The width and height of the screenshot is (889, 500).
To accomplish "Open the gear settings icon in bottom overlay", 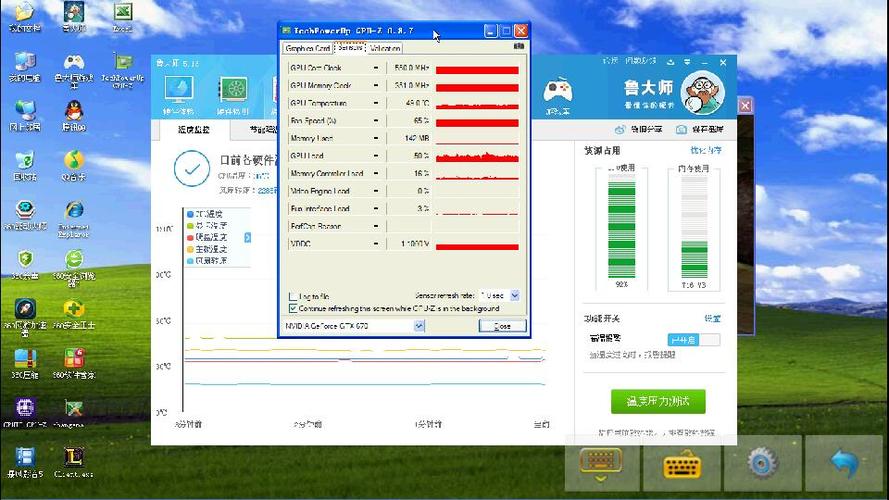I will pyautogui.click(x=762, y=463).
